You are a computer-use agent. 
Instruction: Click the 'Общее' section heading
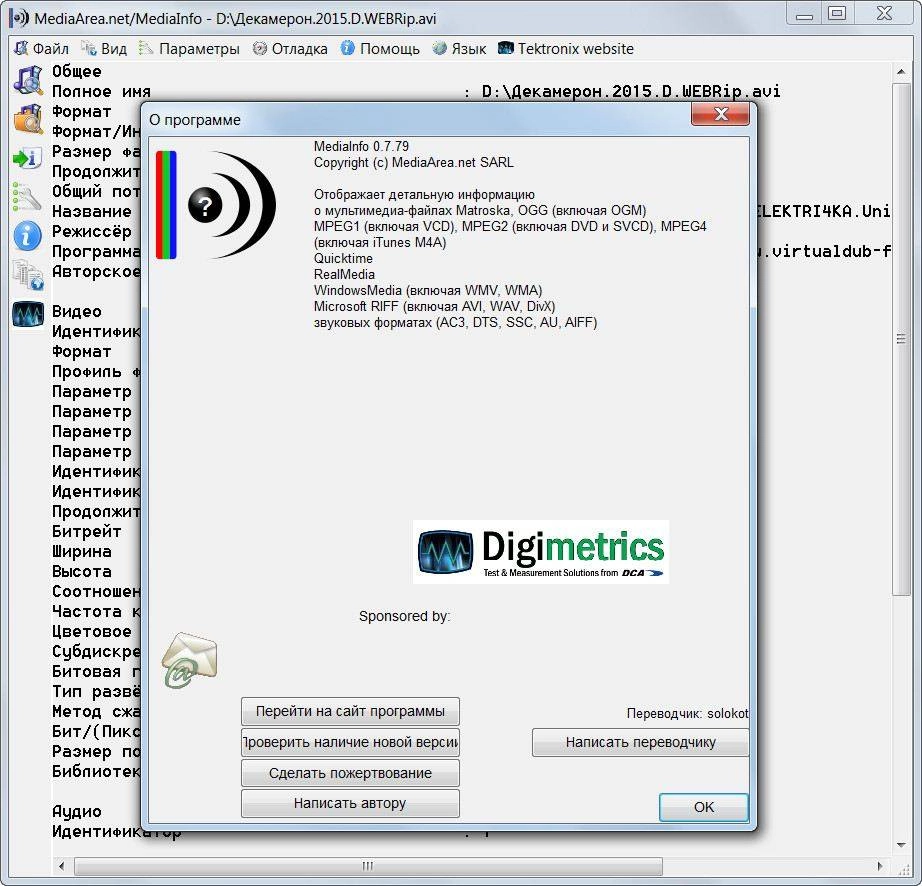click(x=76, y=72)
